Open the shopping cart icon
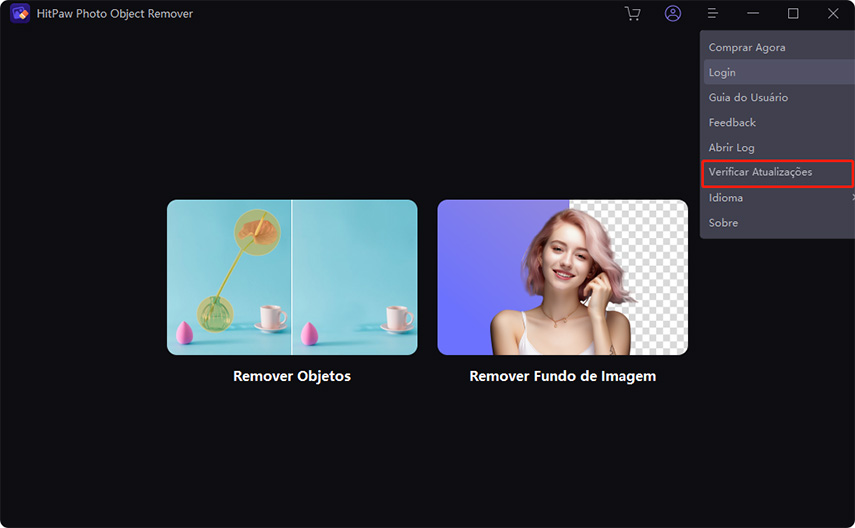This screenshot has height=528, width=855. pos(633,14)
